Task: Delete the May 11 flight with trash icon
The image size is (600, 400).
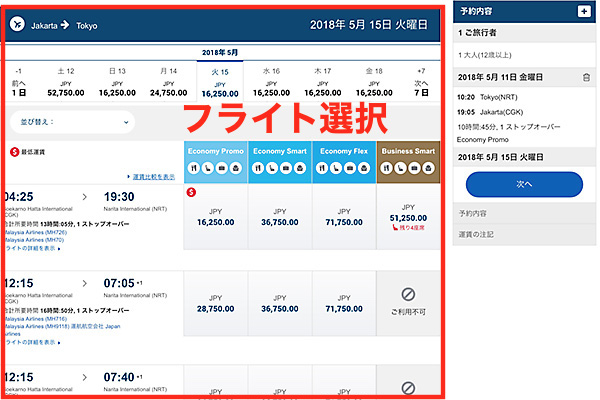Action: (586, 78)
